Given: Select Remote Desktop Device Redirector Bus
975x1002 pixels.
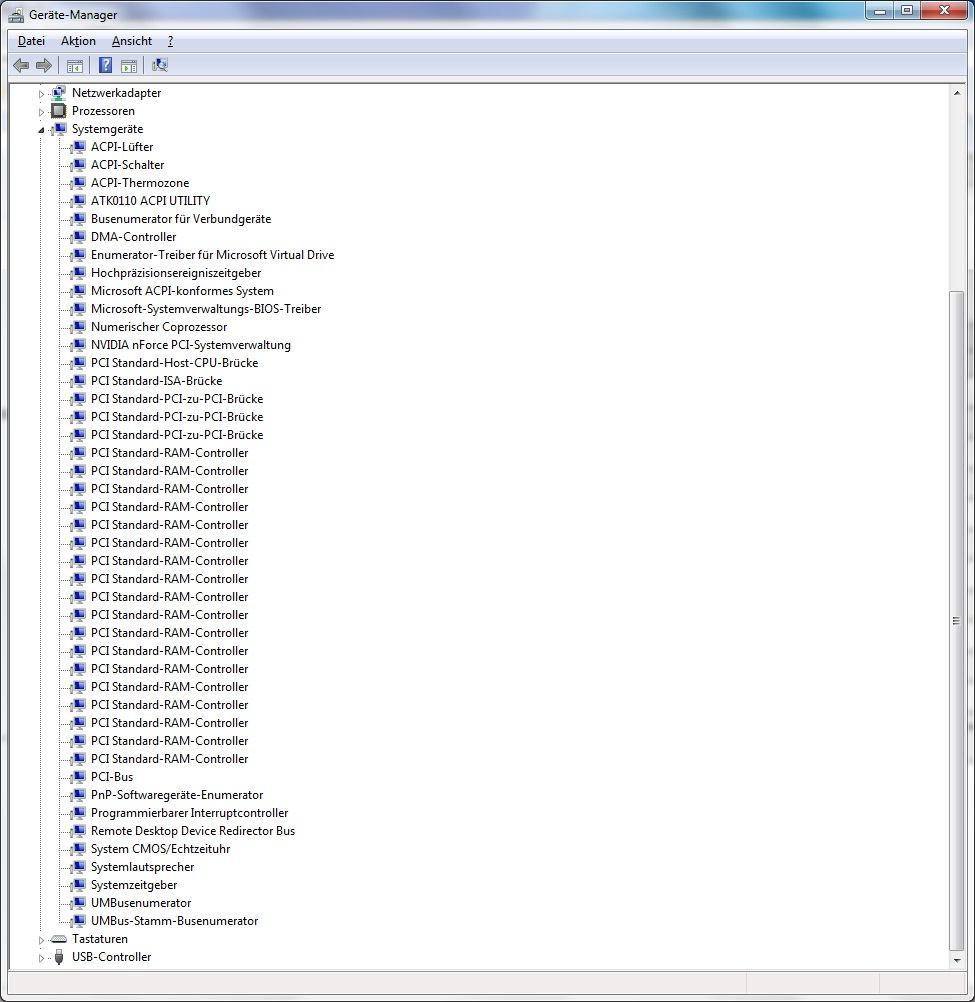Looking at the screenshot, I should tap(193, 831).
